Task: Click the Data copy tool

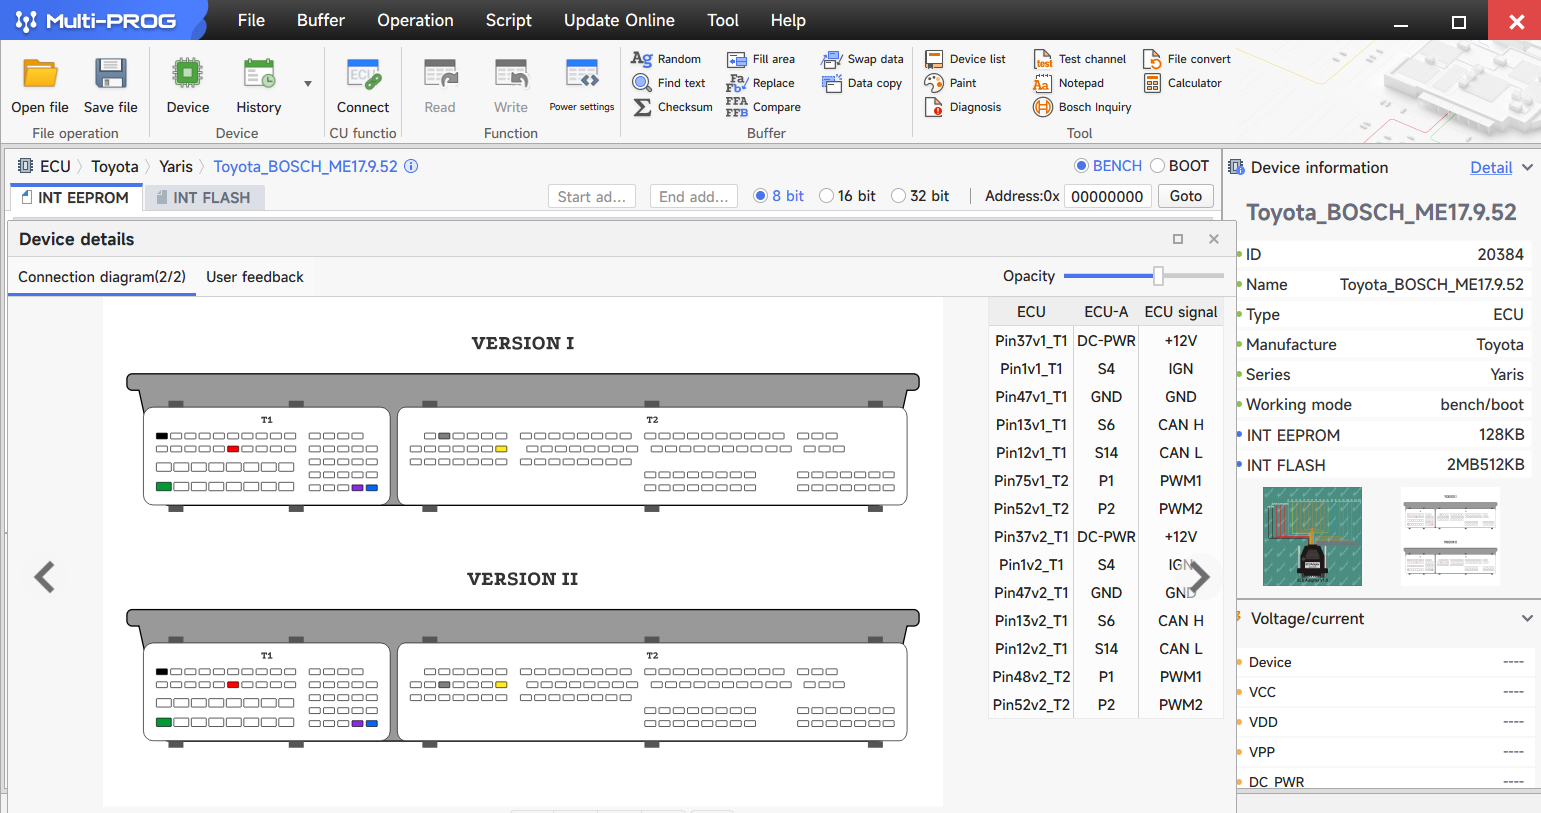Action: coord(862,83)
